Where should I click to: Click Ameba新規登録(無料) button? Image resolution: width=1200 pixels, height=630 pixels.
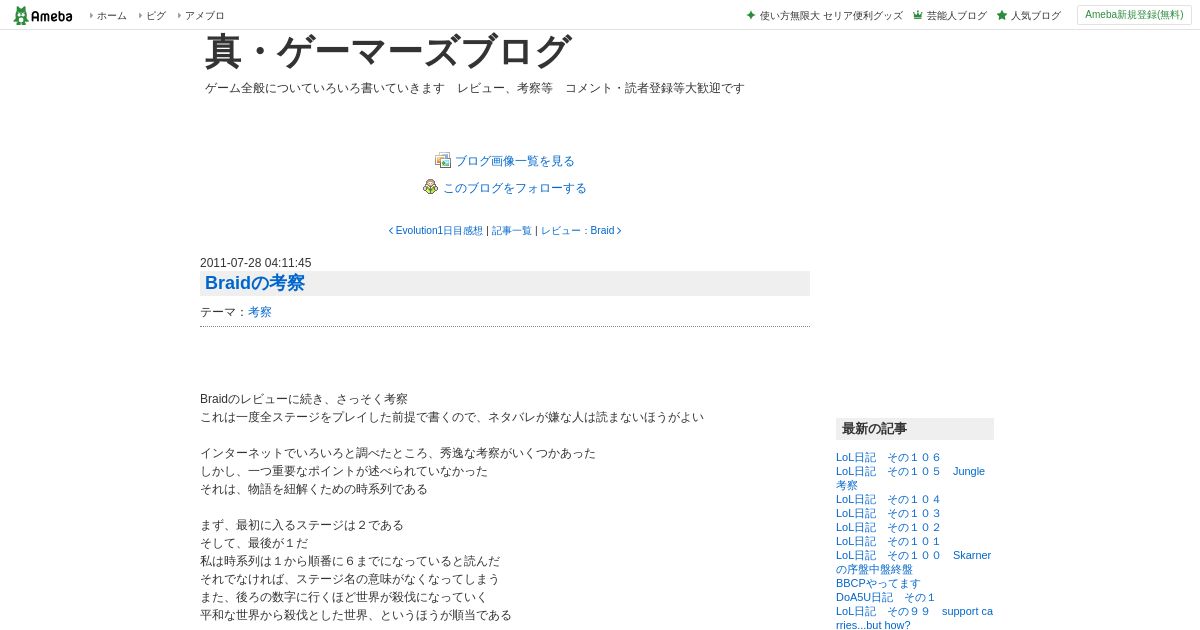coord(1134,15)
